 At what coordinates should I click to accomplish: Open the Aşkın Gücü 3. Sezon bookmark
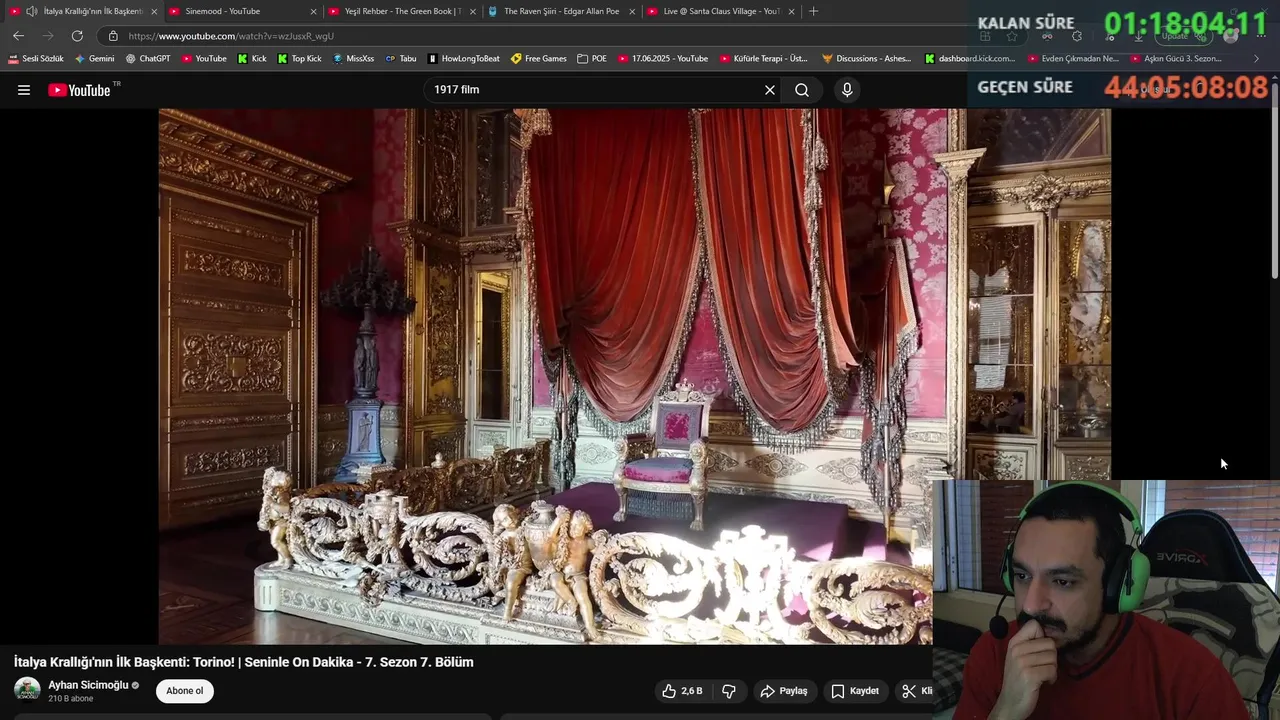coord(1175,58)
